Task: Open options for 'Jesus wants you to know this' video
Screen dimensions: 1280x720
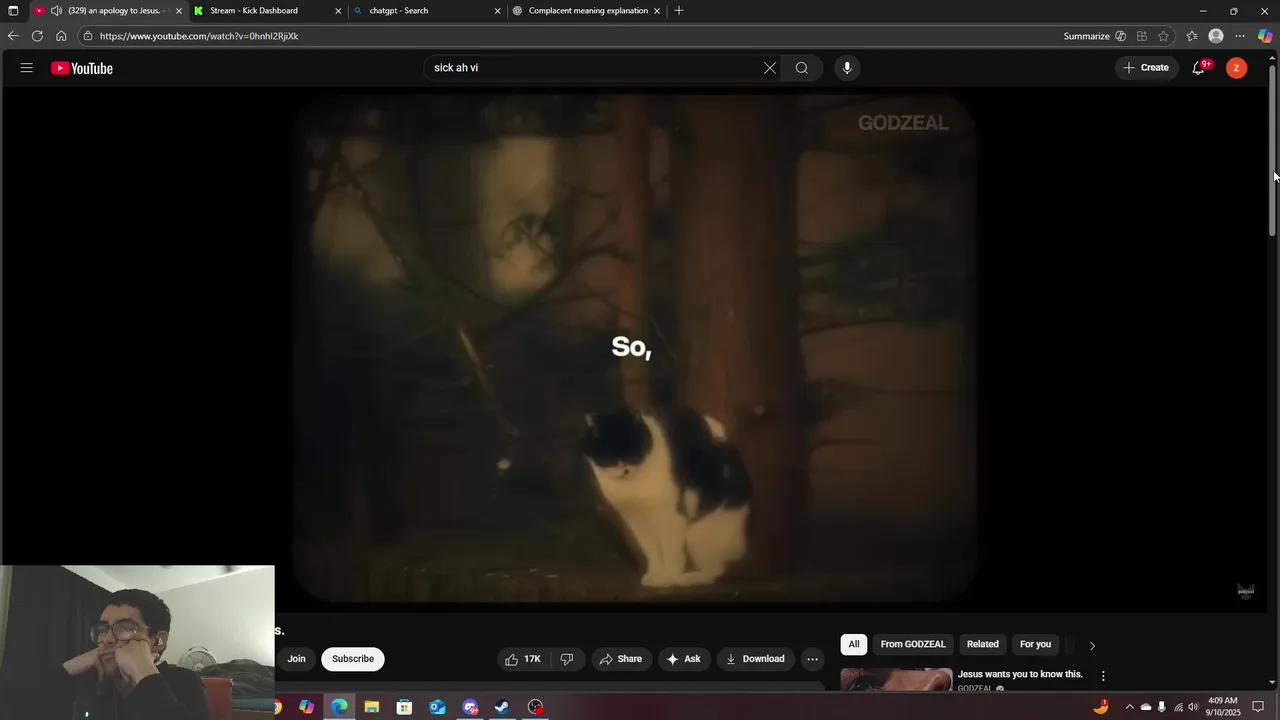Action: click(1103, 676)
